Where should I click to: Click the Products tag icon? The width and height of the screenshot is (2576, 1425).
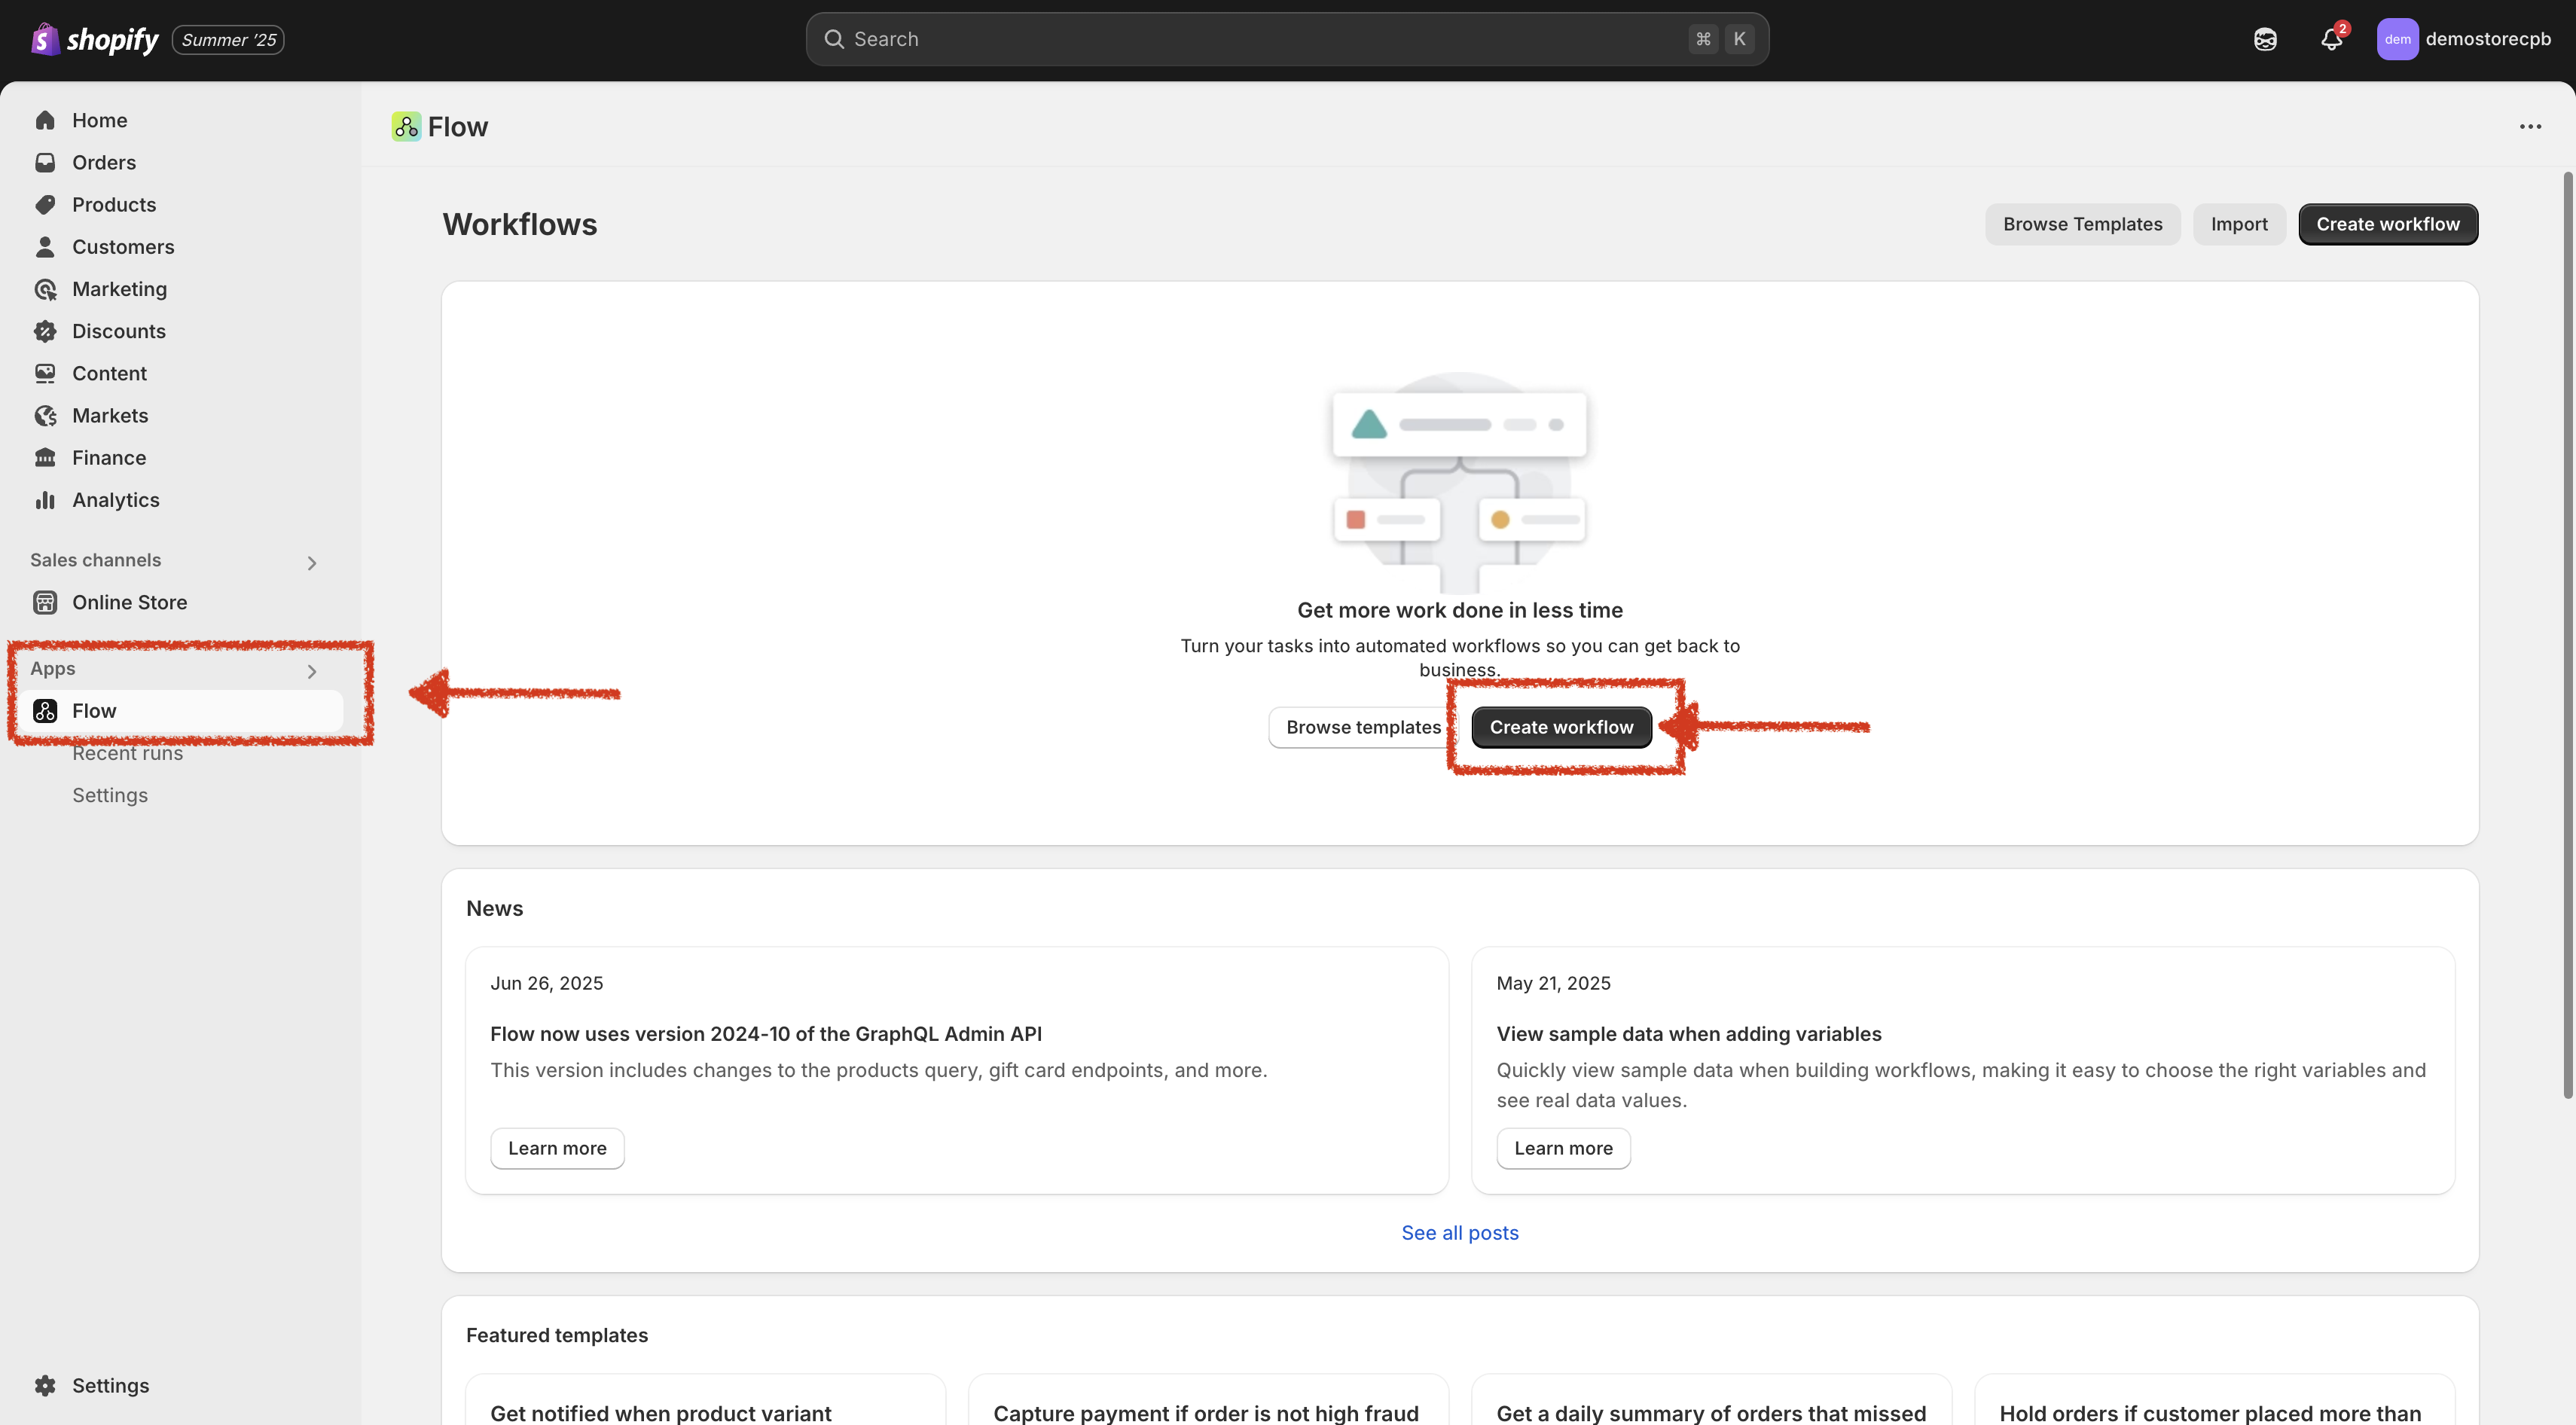pyautogui.click(x=45, y=204)
